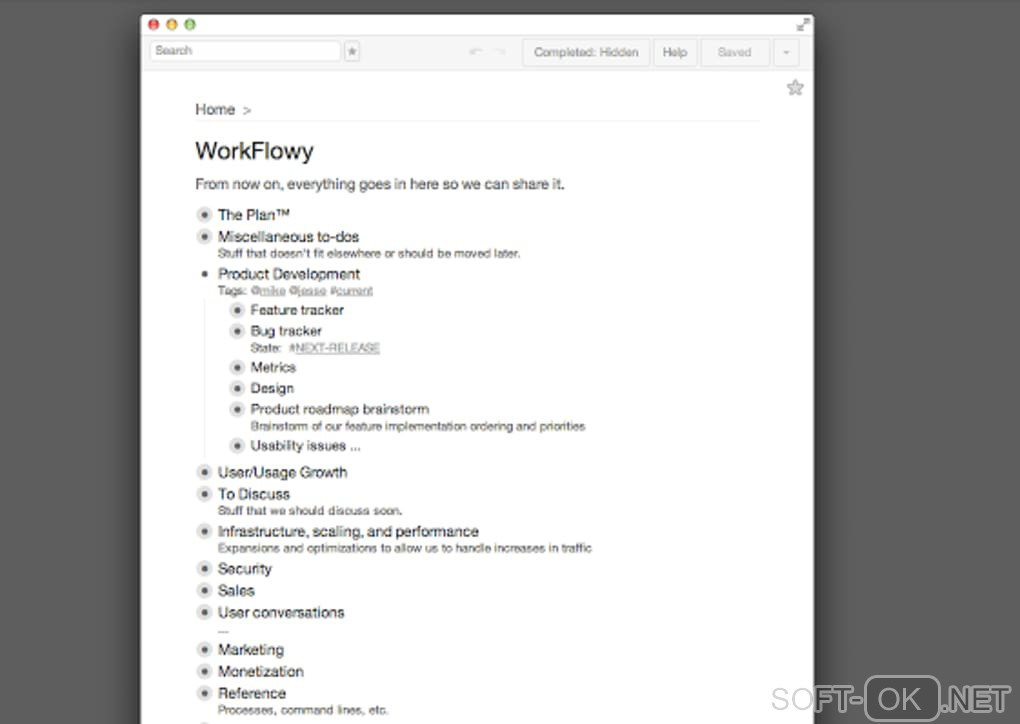Open the Help button
Screen dimensions: 1020x724
(675, 52)
